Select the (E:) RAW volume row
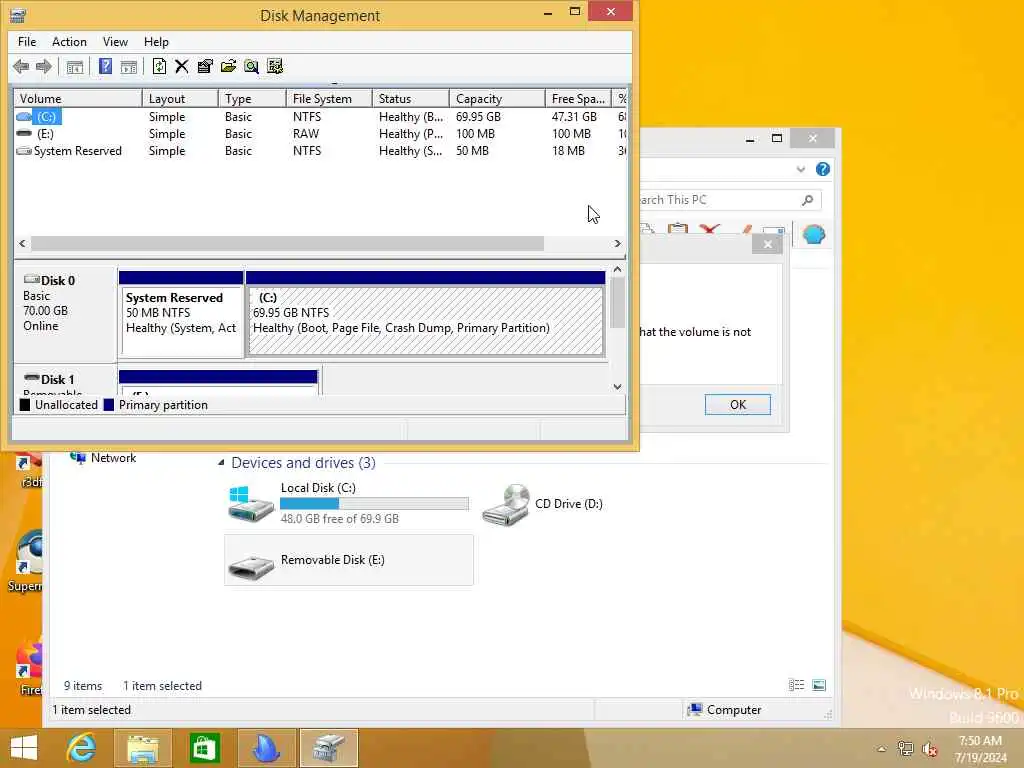 (320, 134)
